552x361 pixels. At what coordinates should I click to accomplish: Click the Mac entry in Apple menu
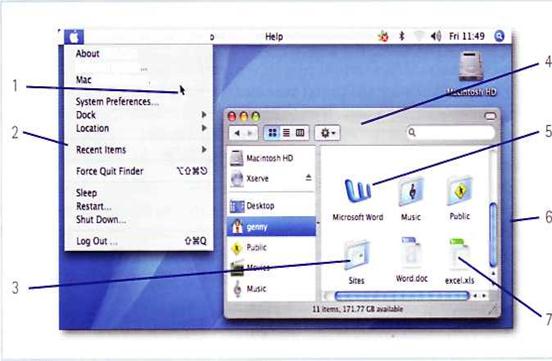[x=139, y=80]
